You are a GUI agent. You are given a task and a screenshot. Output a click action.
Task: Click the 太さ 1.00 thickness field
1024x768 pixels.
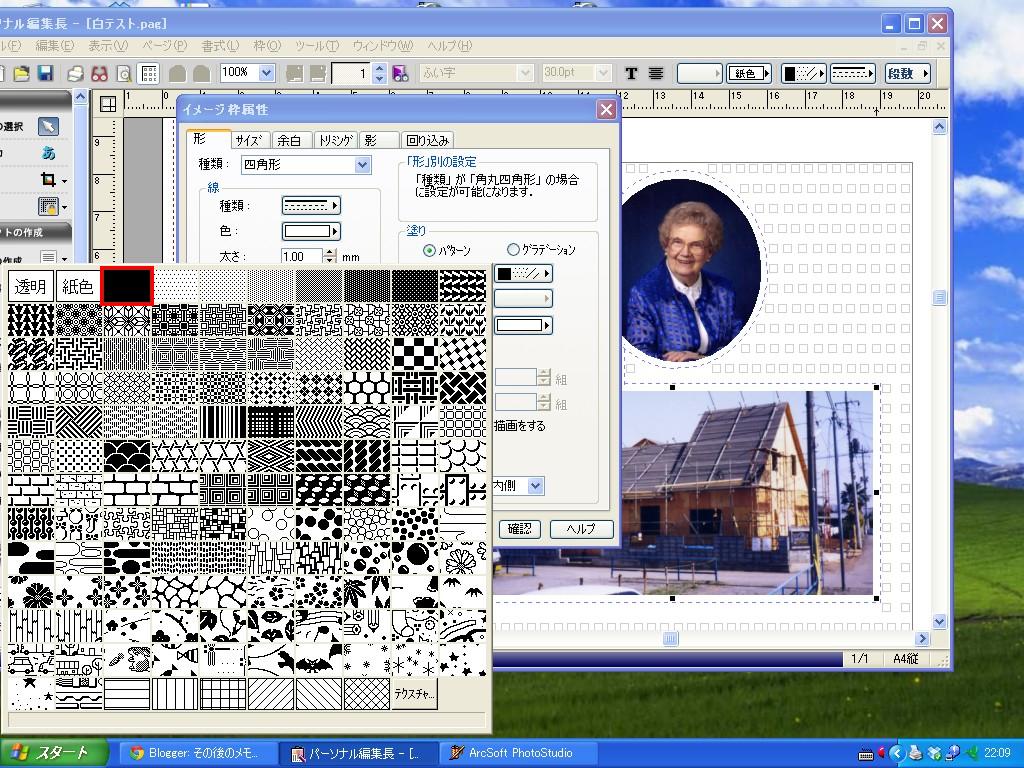(x=302, y=256)
